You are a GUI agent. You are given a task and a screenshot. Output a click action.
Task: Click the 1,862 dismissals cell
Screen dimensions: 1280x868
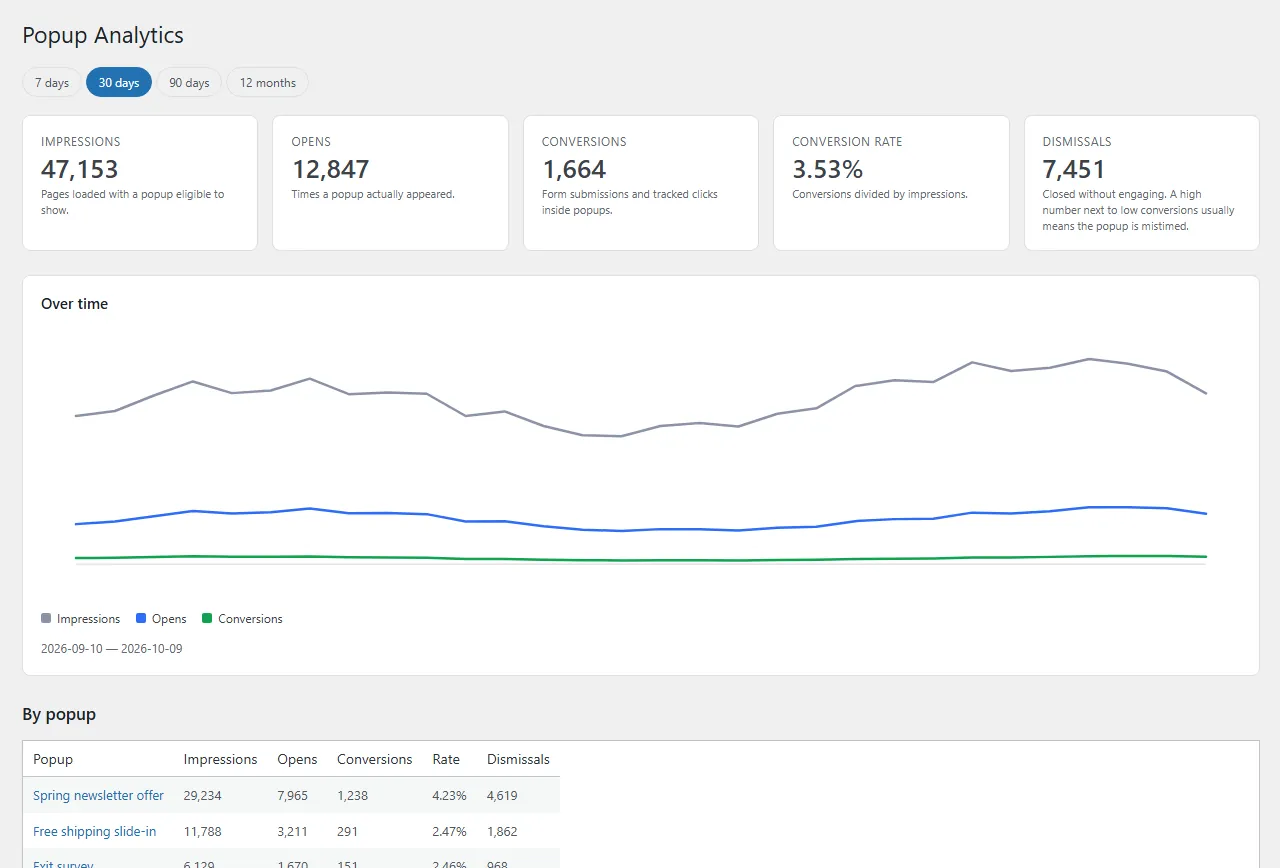[503, 832]
